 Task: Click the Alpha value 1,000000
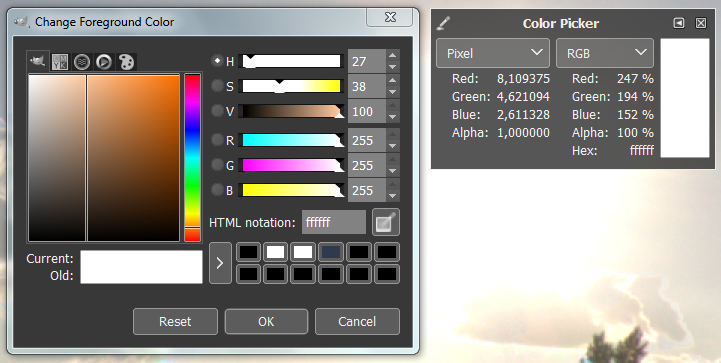pyautogui.click(x=523, y=133)
